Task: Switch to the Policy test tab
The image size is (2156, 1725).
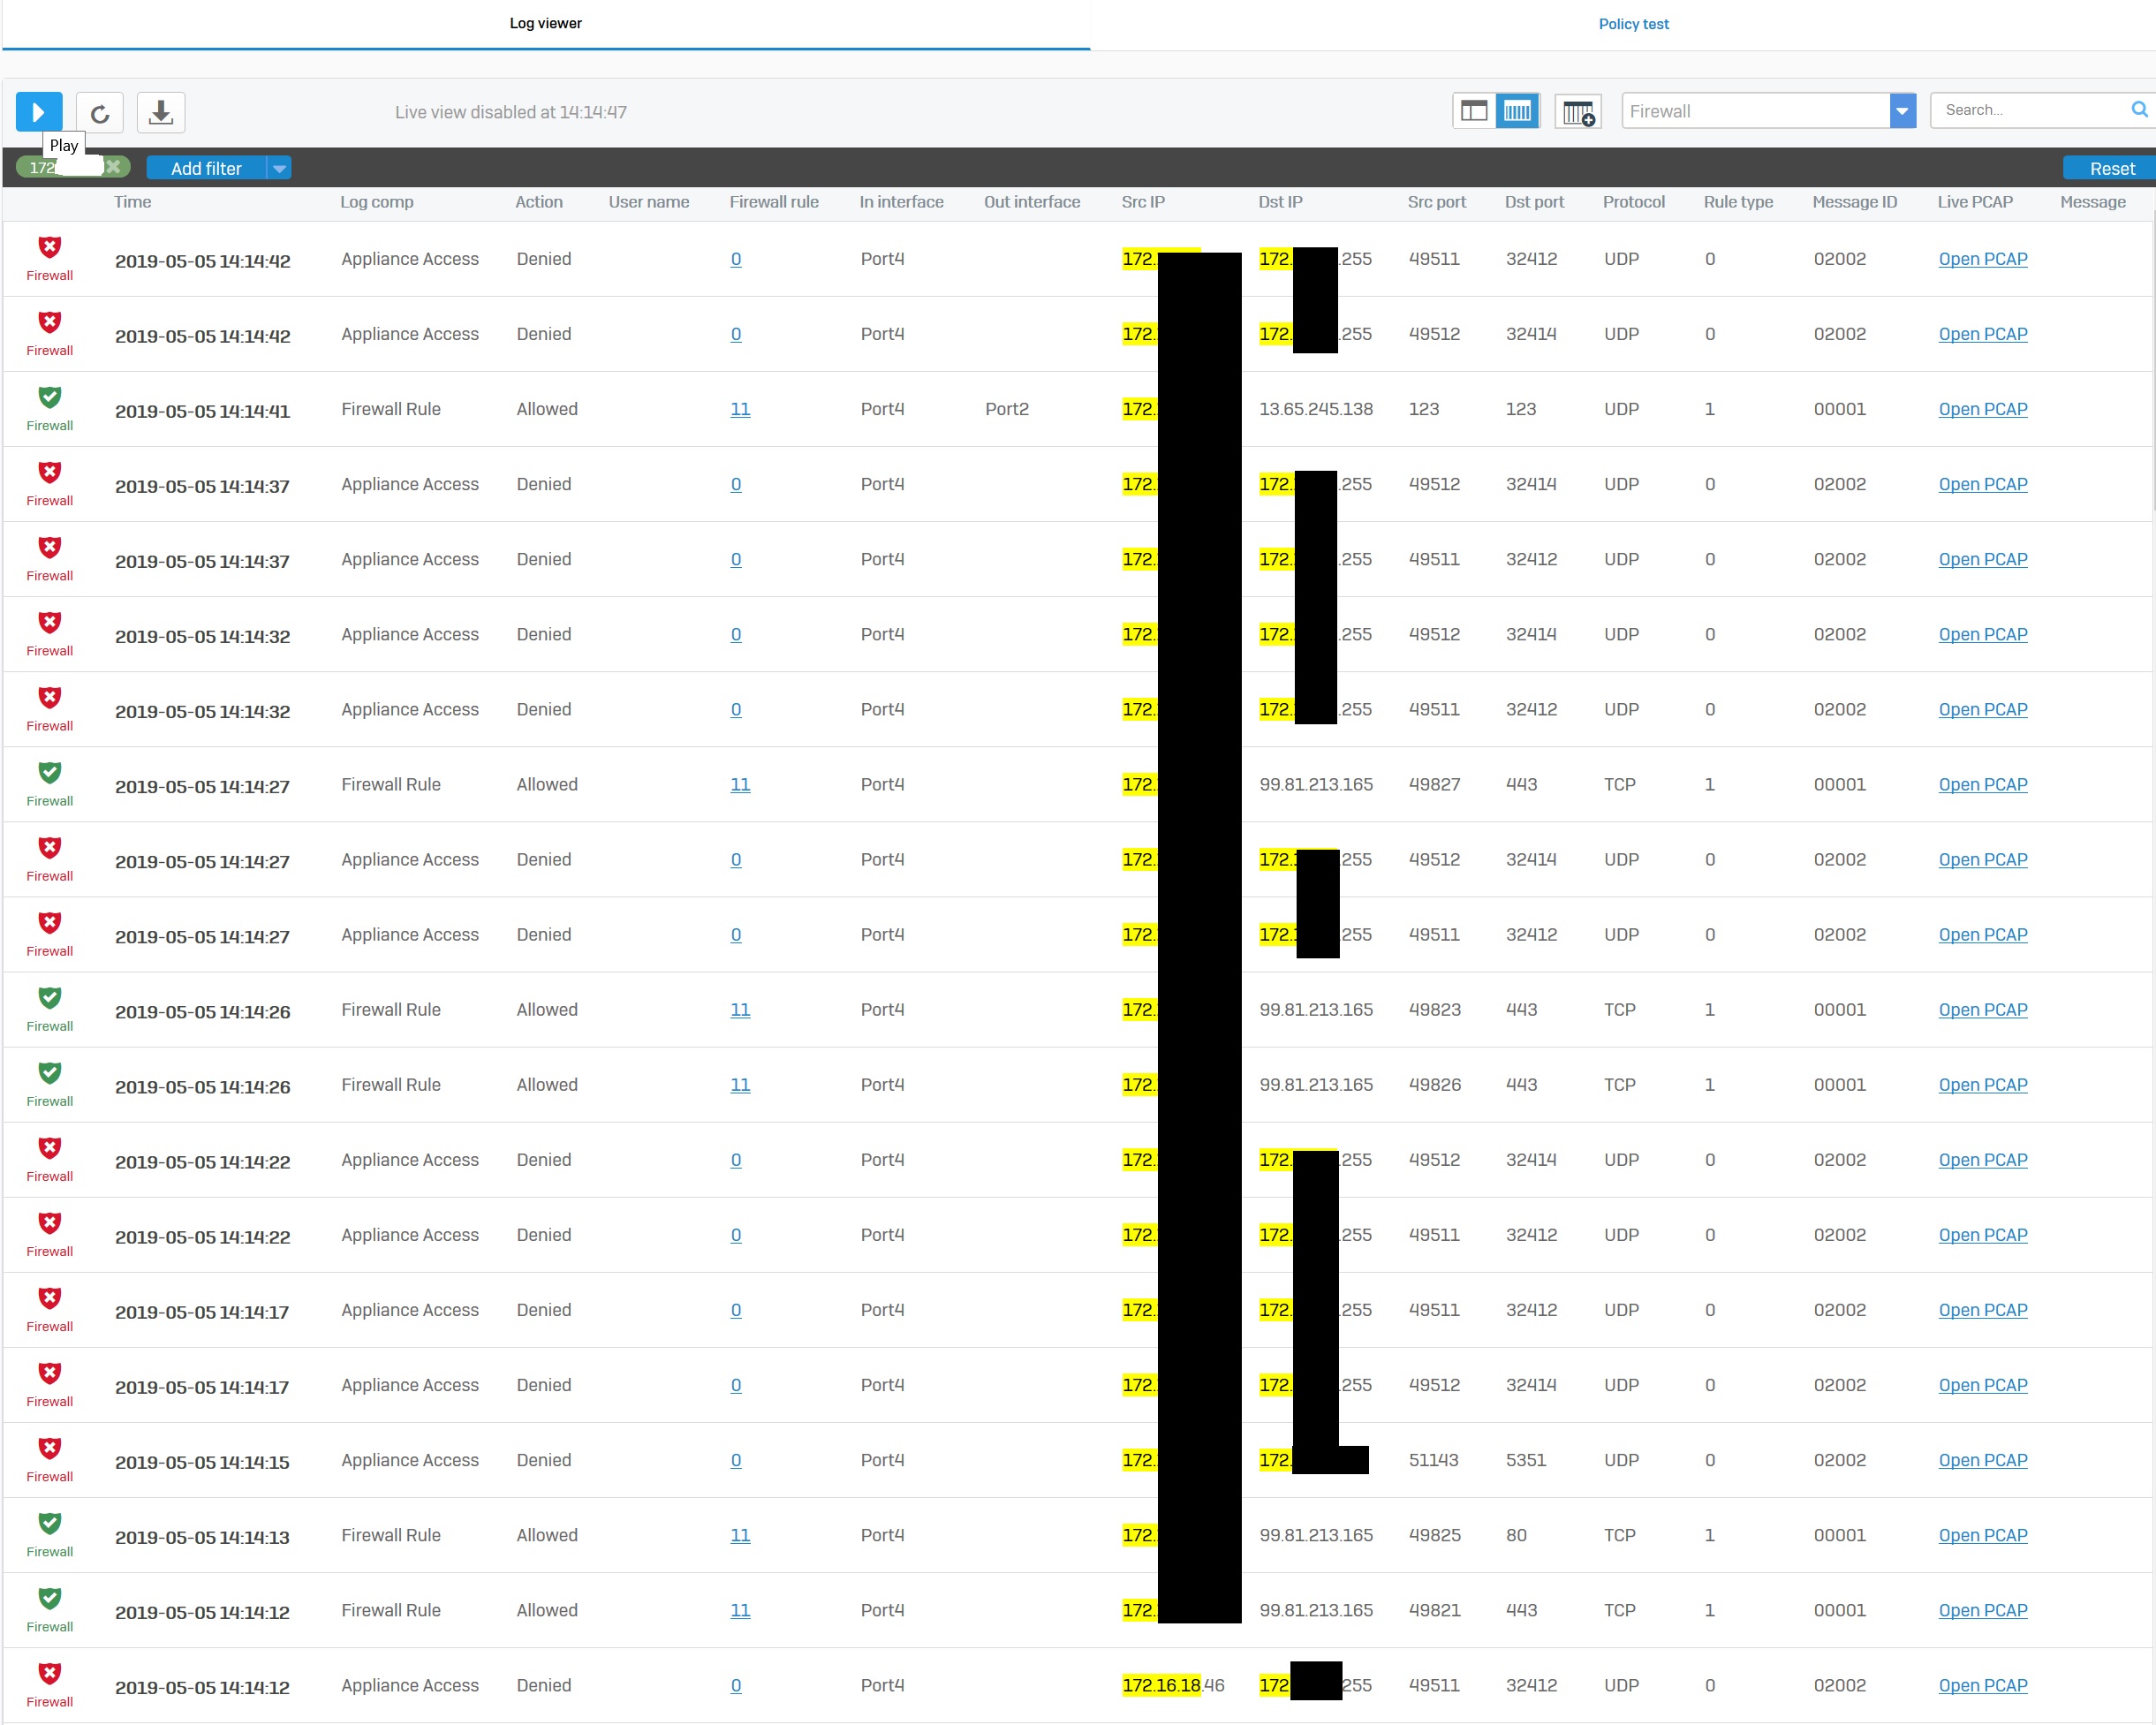Action: pyautogui.click(x=1632, y=24)
